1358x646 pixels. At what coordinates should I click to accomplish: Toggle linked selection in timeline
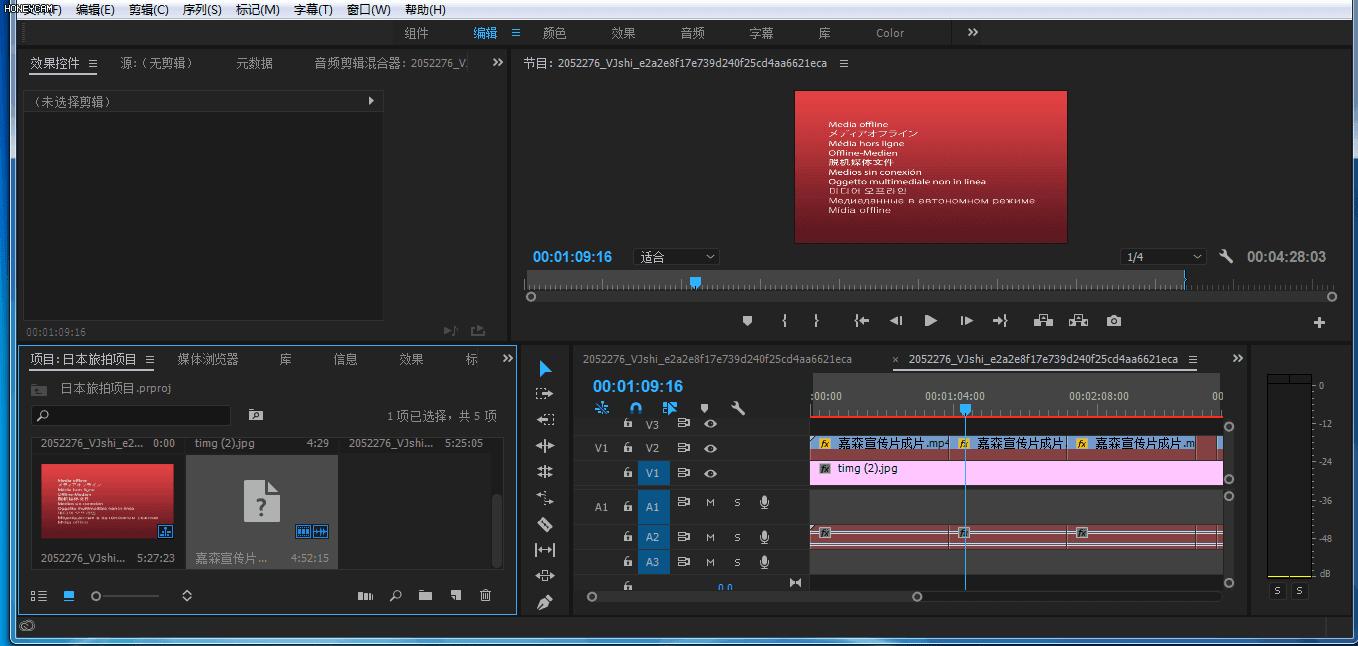(670, 408)
